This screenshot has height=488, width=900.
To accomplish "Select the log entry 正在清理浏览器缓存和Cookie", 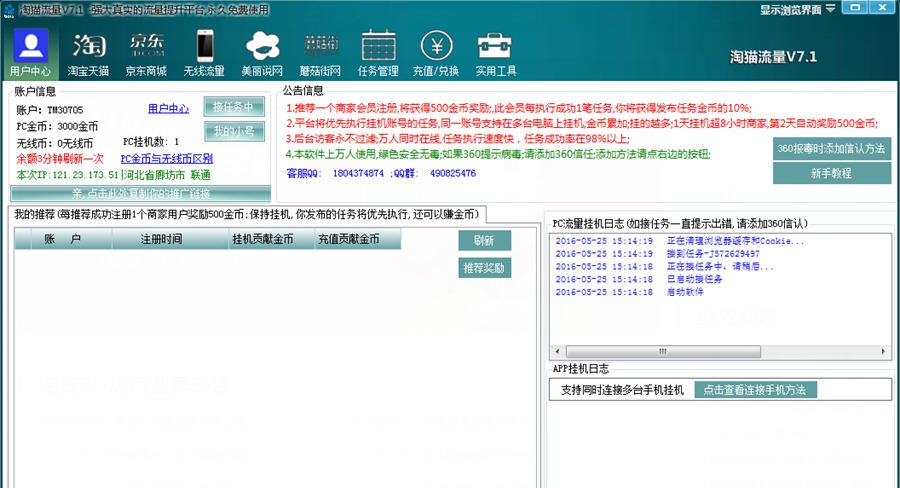I will pyautogui.click(x=680, y=241).
